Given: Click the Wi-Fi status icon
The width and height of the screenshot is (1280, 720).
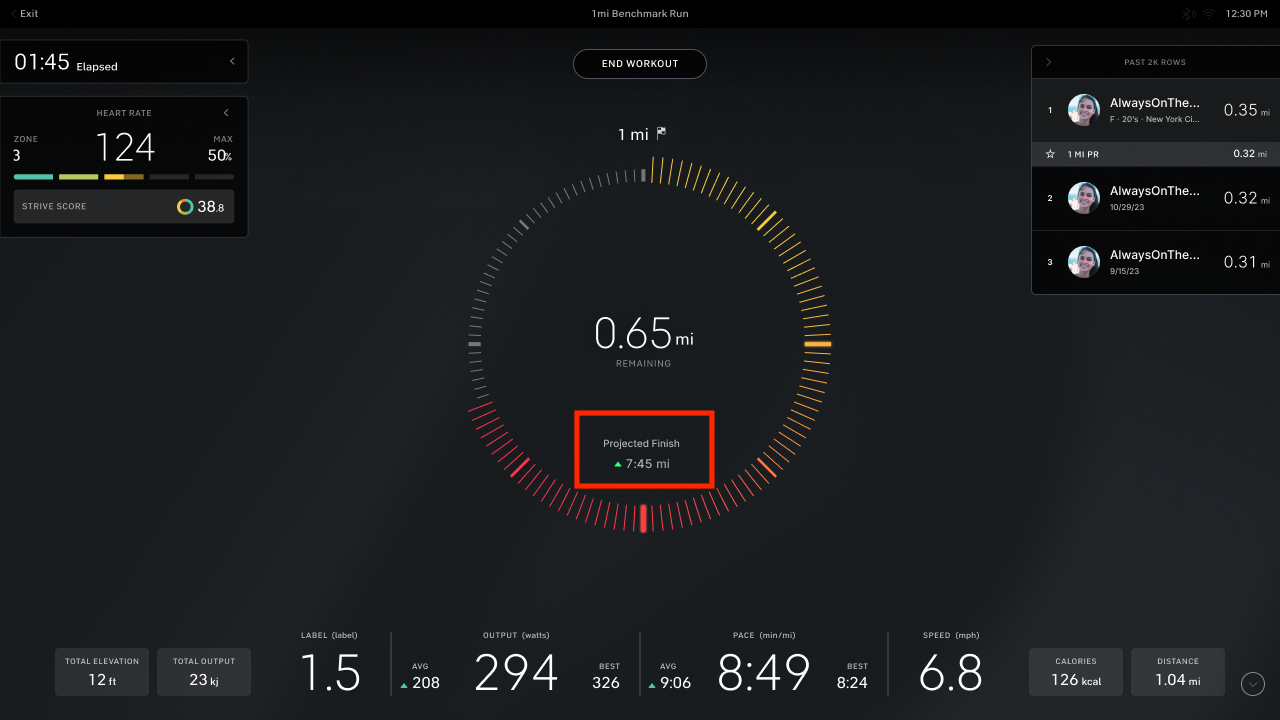Looking at the screenshot, I should tap(1208, 14).
